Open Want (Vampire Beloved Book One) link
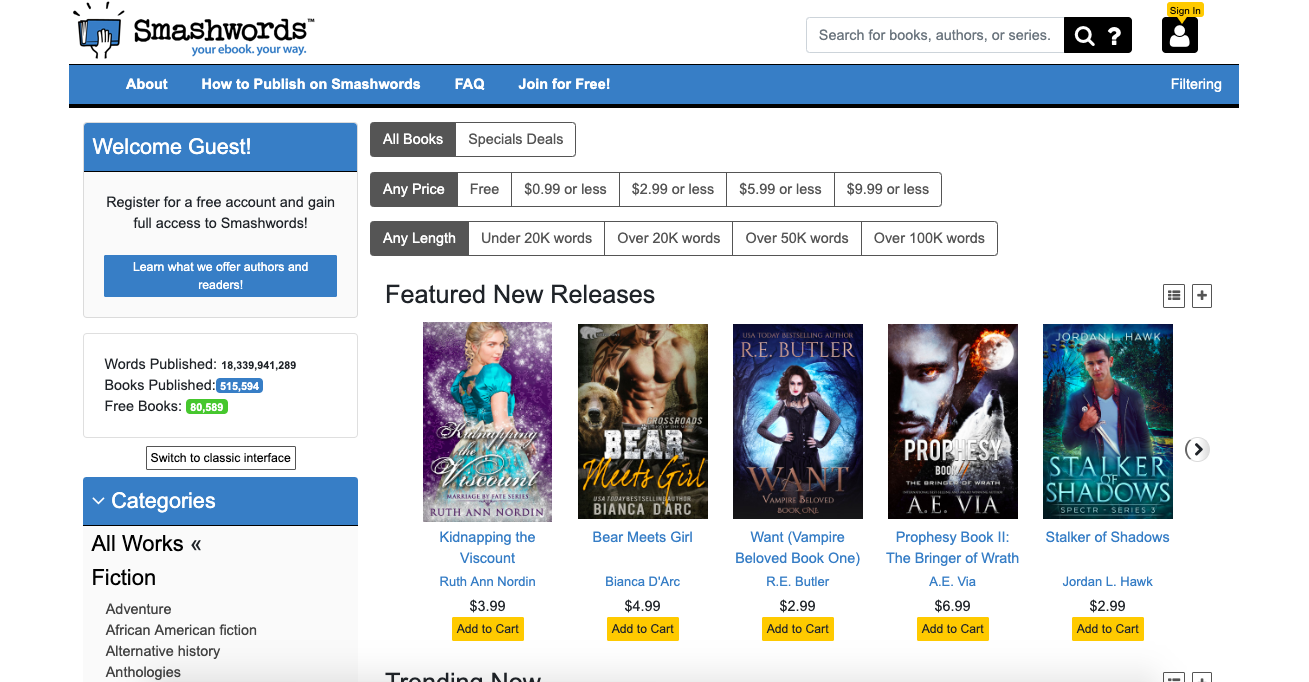 click(798, 548)
